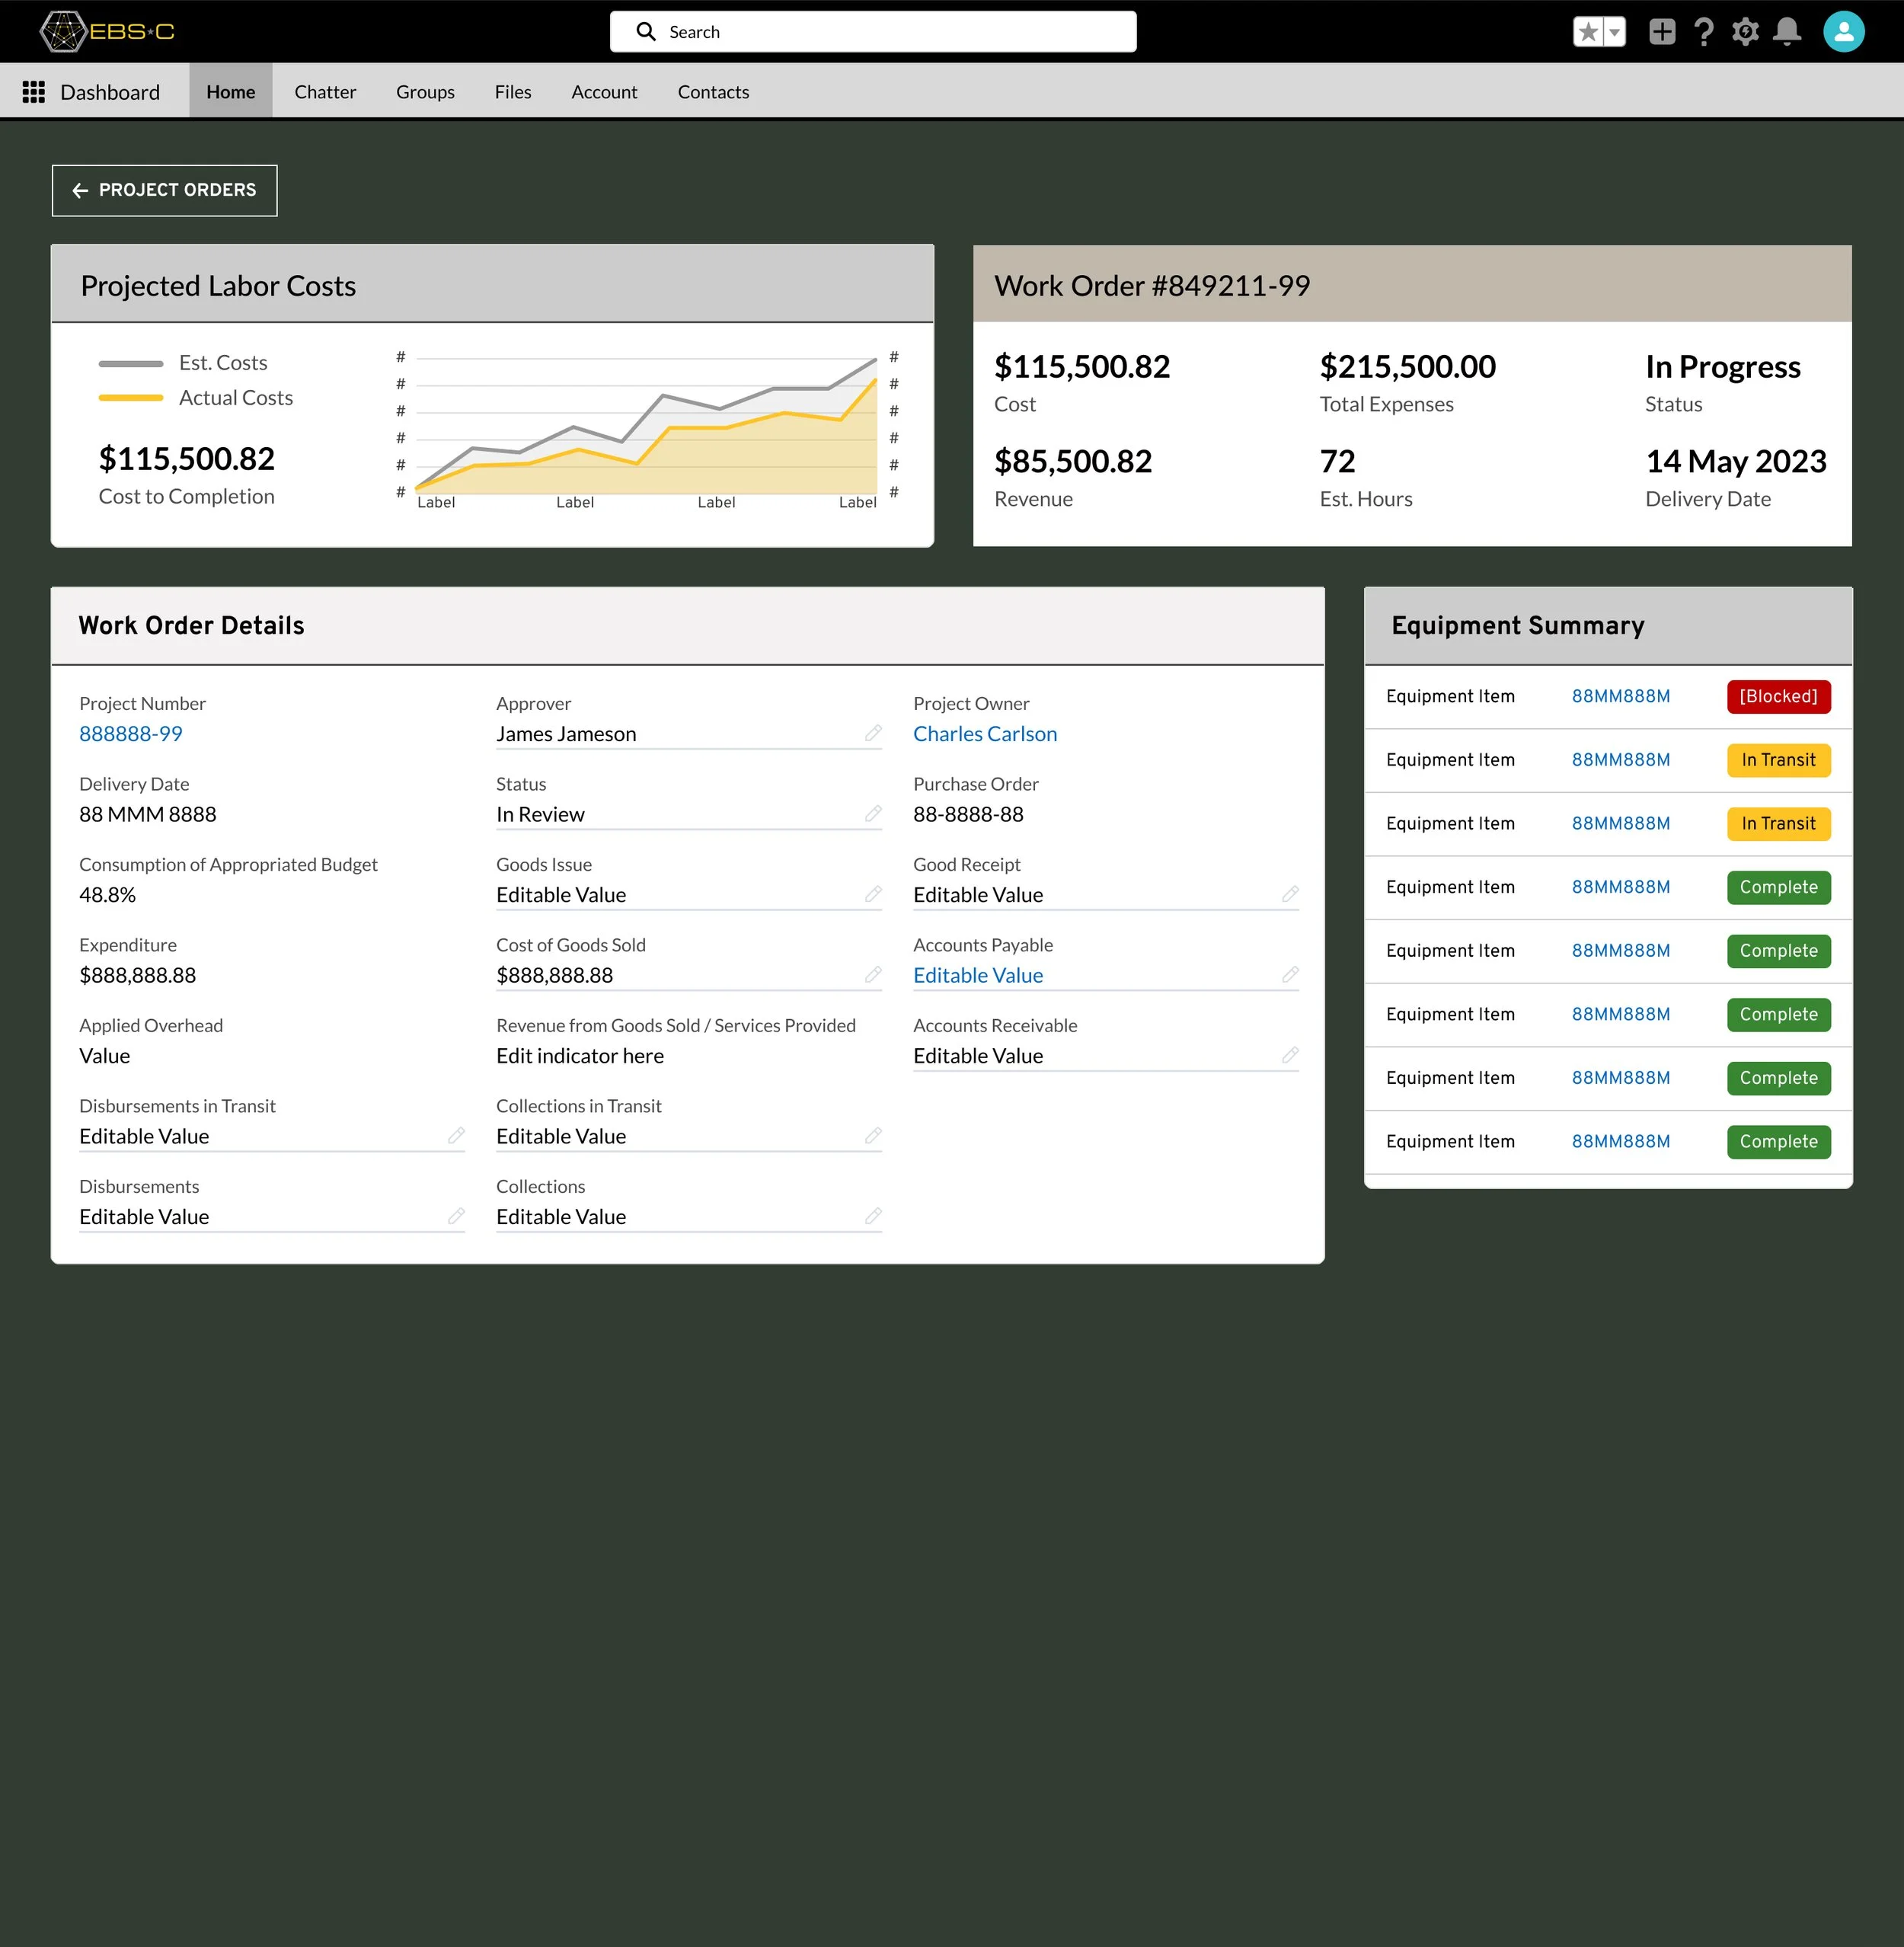Click the [Blocked] status badge
The image size is (1904, 1947).
point(1778,696)
